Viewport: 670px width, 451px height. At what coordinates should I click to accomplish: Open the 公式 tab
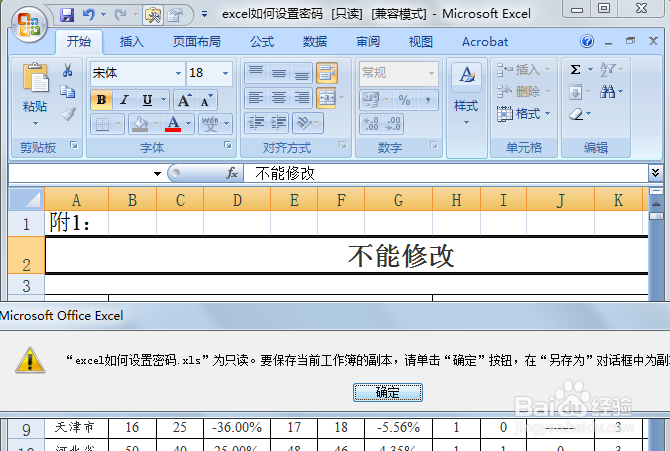point(262,41)
